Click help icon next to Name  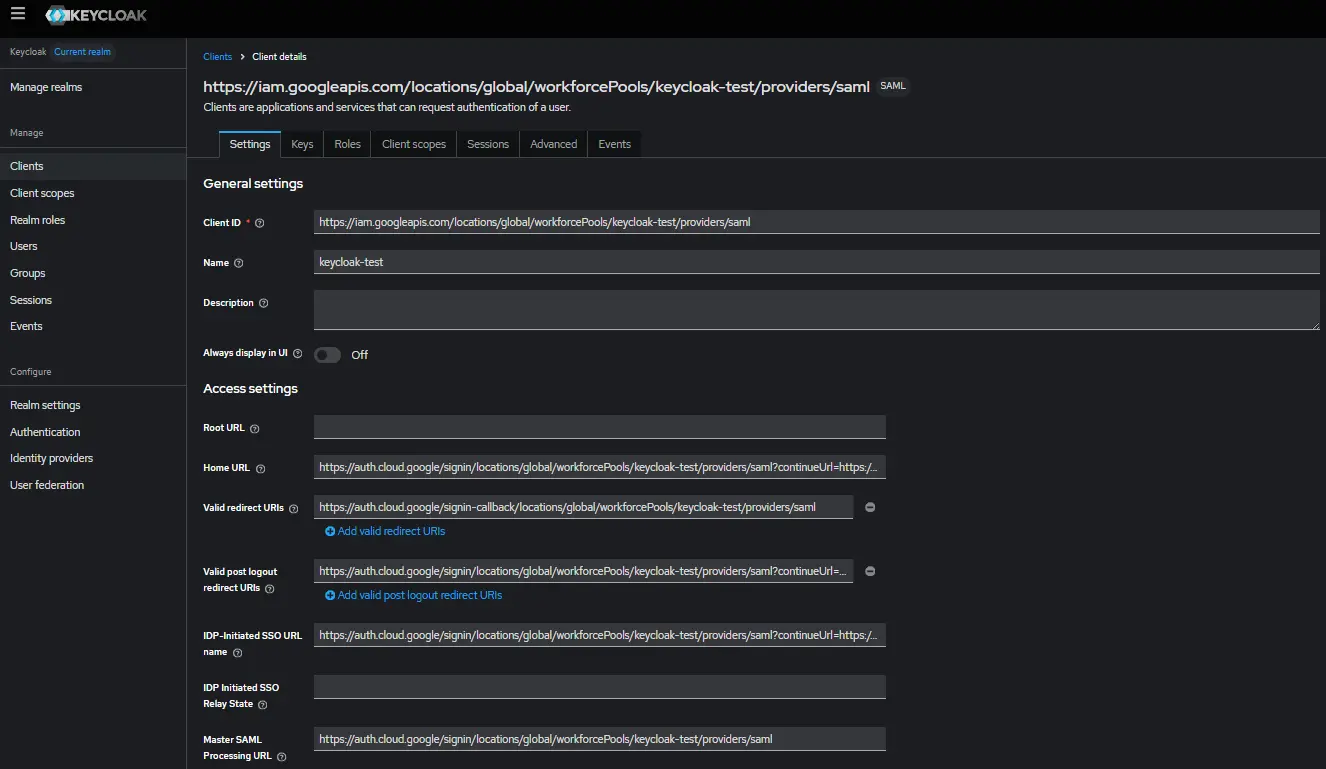238,263
